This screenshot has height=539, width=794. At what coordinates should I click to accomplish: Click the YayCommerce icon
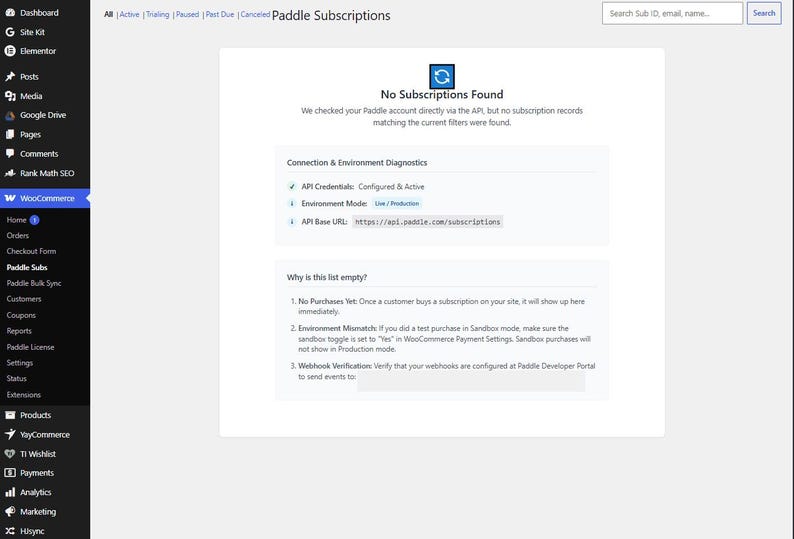coord(10,434)
